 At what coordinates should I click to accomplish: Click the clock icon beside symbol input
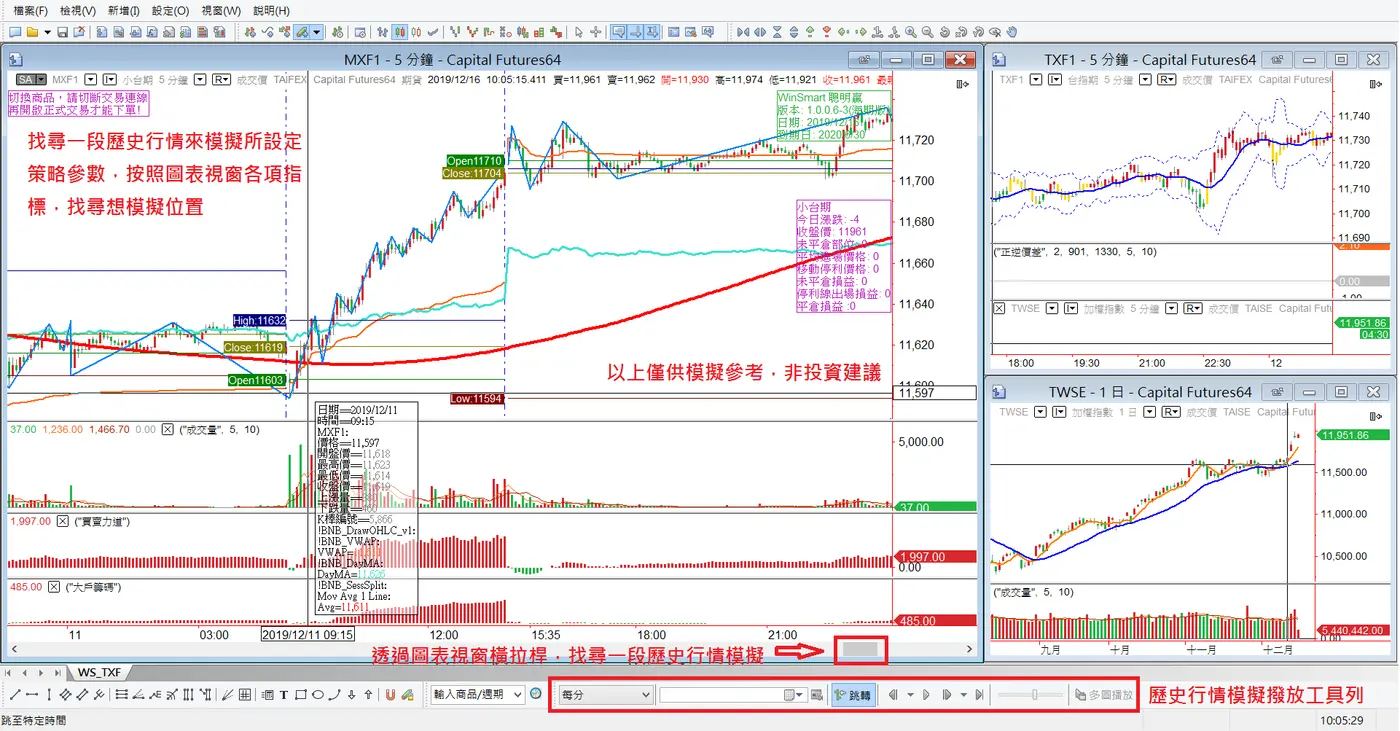pyautogui.click(x=535, y=694)
